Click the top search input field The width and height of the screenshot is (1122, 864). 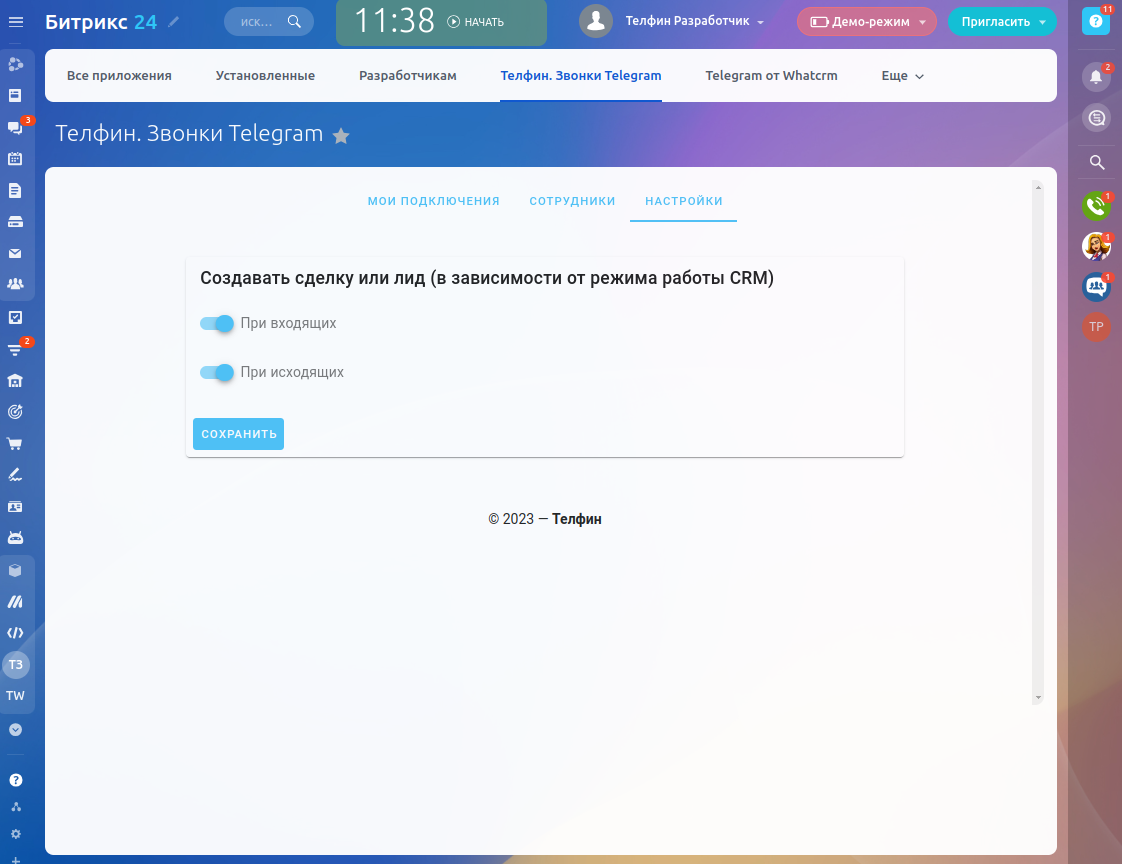[x=268, y=22]
